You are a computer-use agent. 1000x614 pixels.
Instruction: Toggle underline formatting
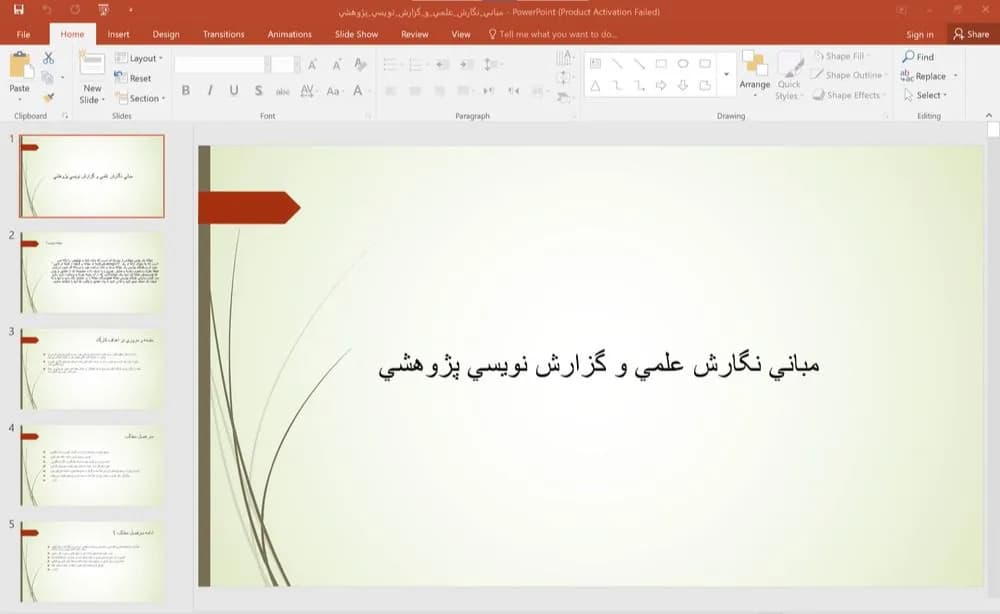(x=234, y=91)
